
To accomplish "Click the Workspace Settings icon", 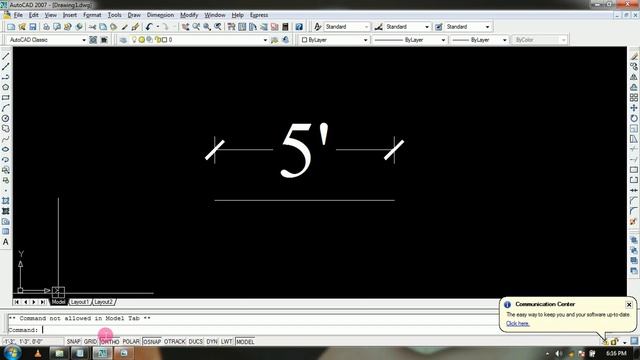I will (x=93, y=40).
